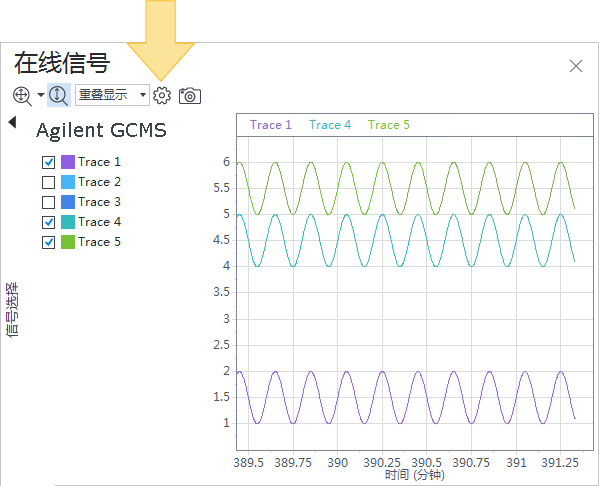
Task: Open the zoom tool dropdown arrow
Action: [x=40, y=94]
